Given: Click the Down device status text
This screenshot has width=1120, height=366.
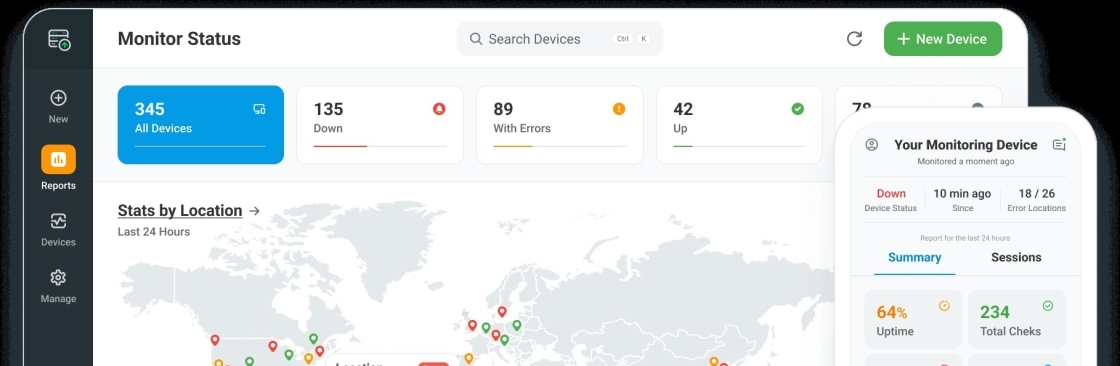Looking at the screenshot, I should click(891, 194).
